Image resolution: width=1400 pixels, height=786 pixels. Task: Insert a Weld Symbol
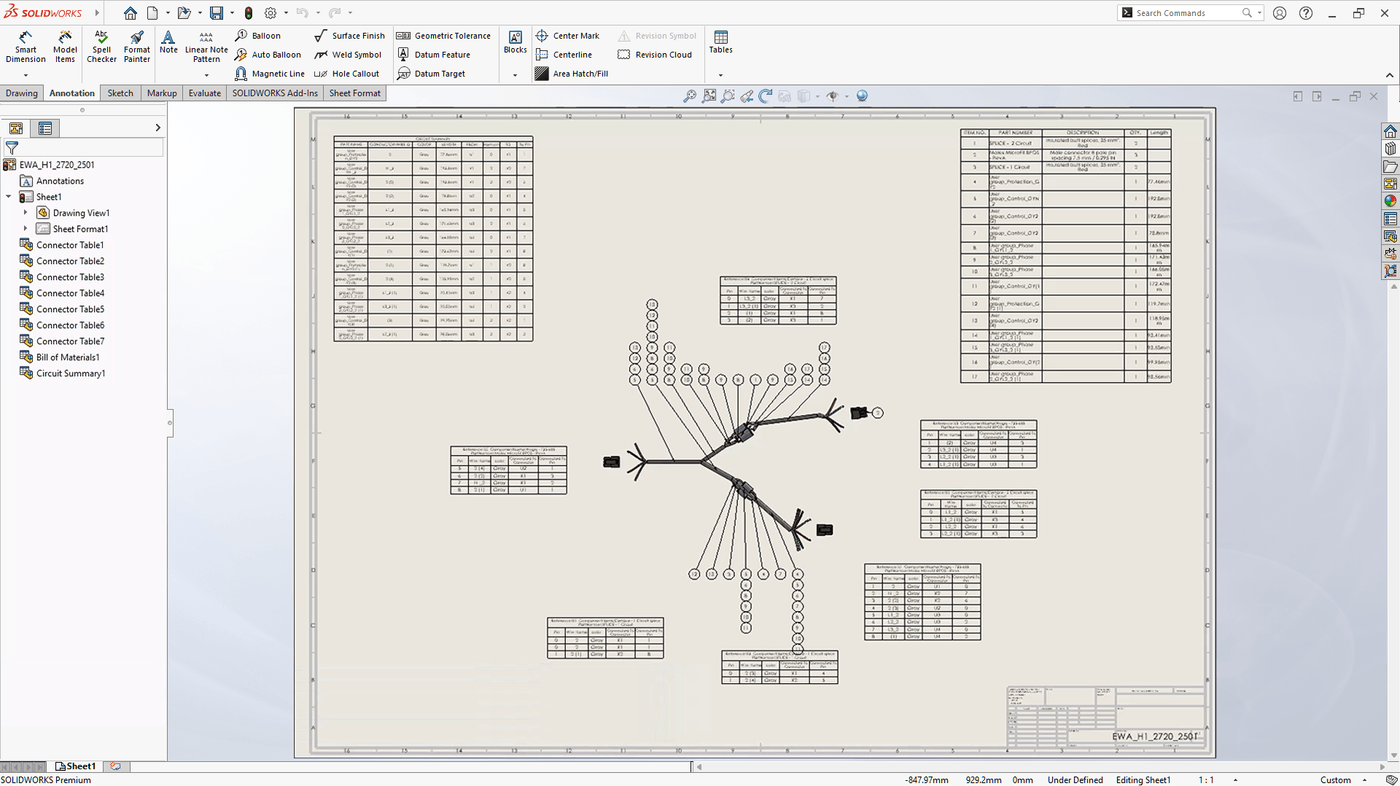349,54
